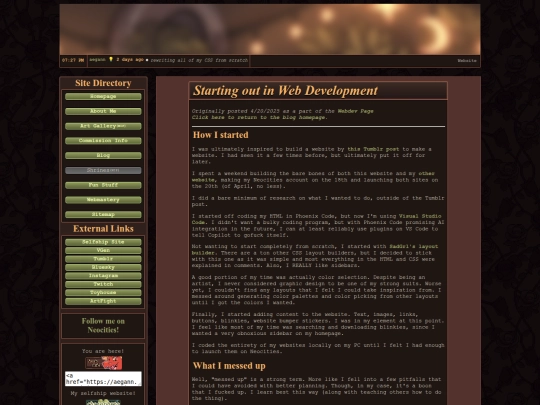This screenshot has width=540, height=405.
Task: Click the selfship website badge image
Action: pyautogui.click(x=103, y=402)
